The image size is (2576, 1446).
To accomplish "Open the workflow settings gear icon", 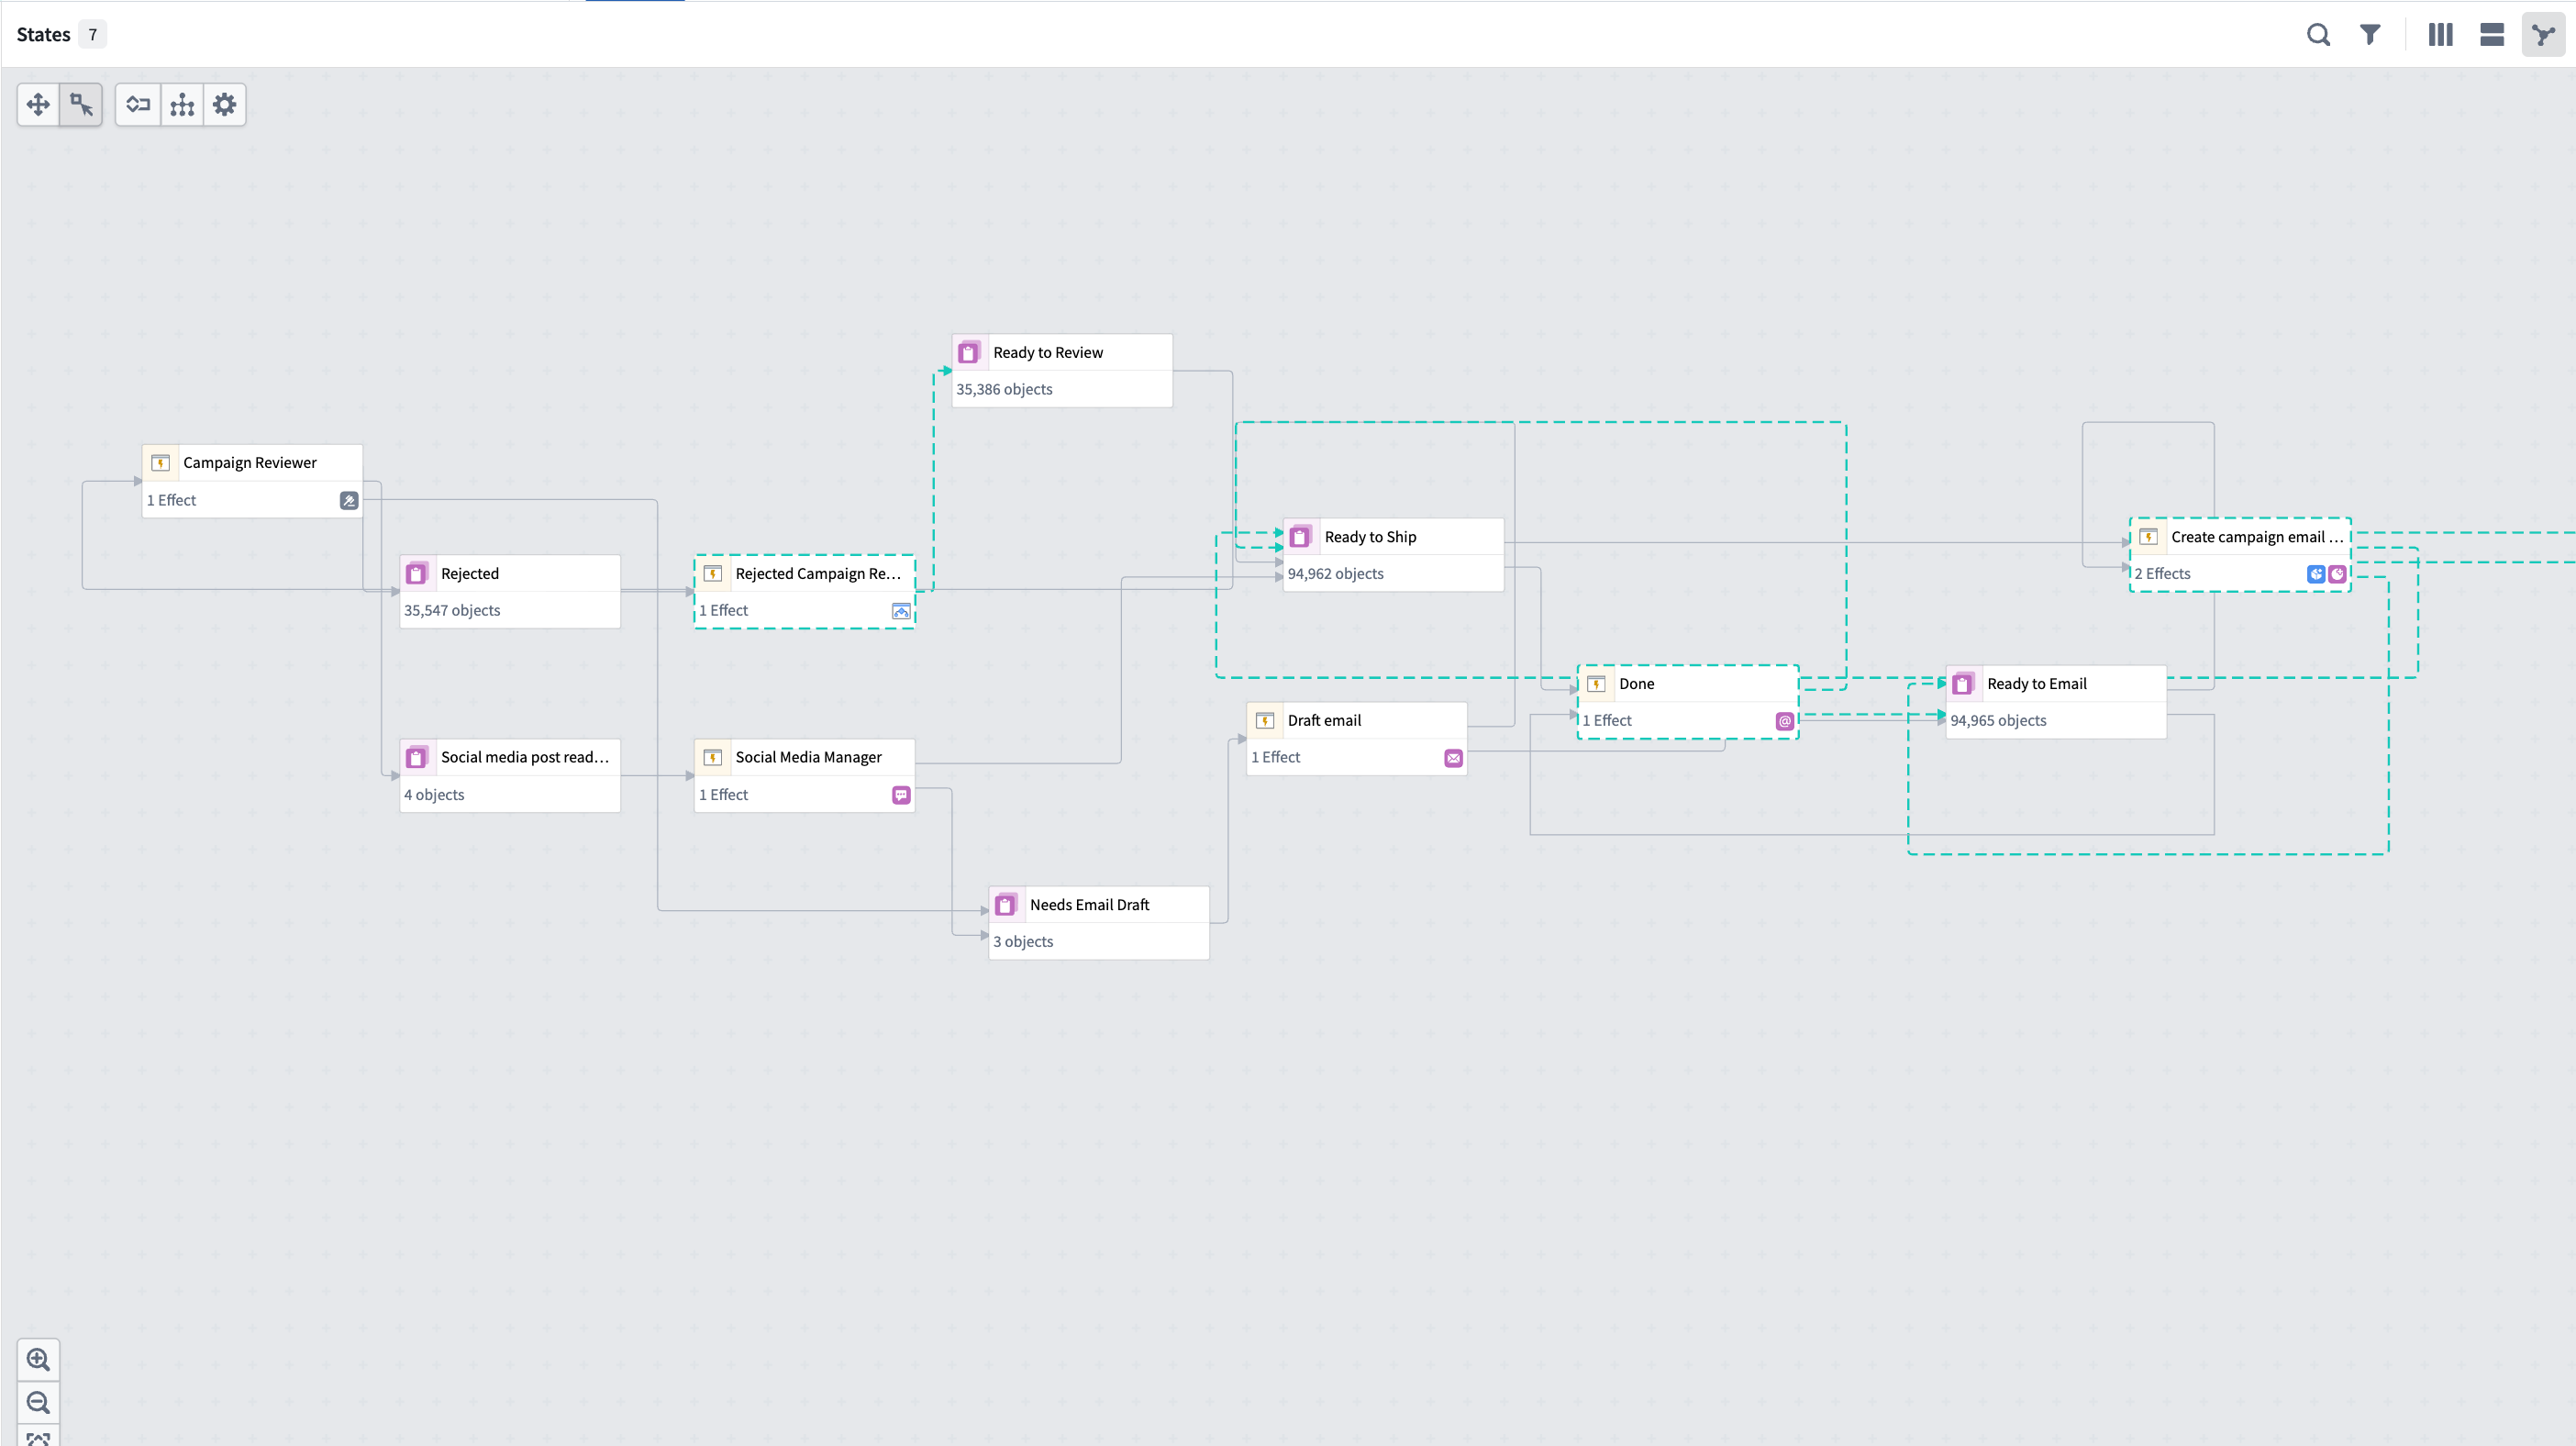I will pos(224,104).
